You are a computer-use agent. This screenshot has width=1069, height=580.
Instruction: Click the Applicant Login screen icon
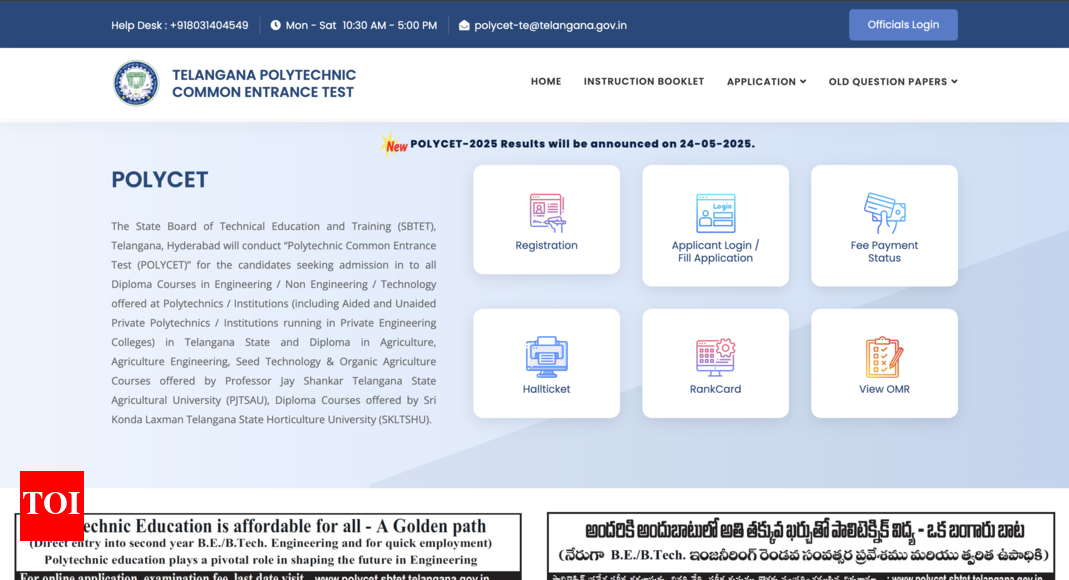715,213
